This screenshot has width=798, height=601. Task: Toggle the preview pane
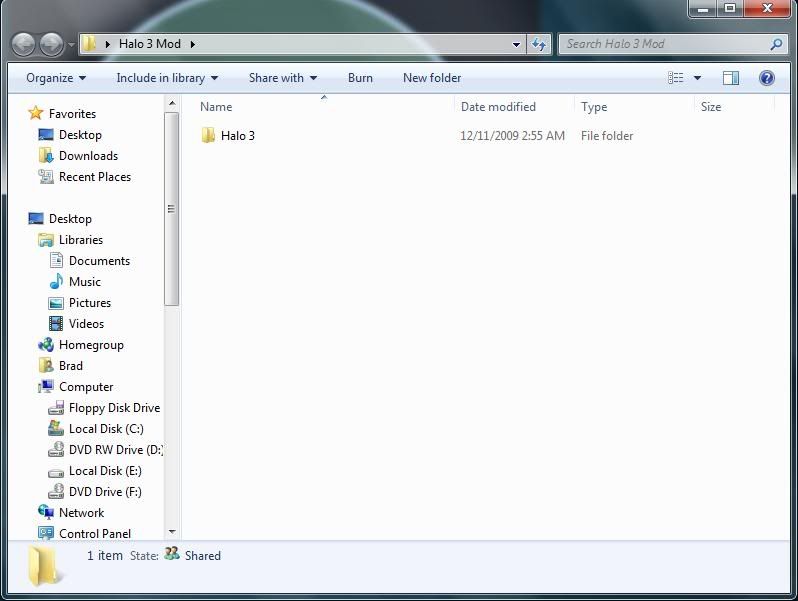[x=731, y=78]
